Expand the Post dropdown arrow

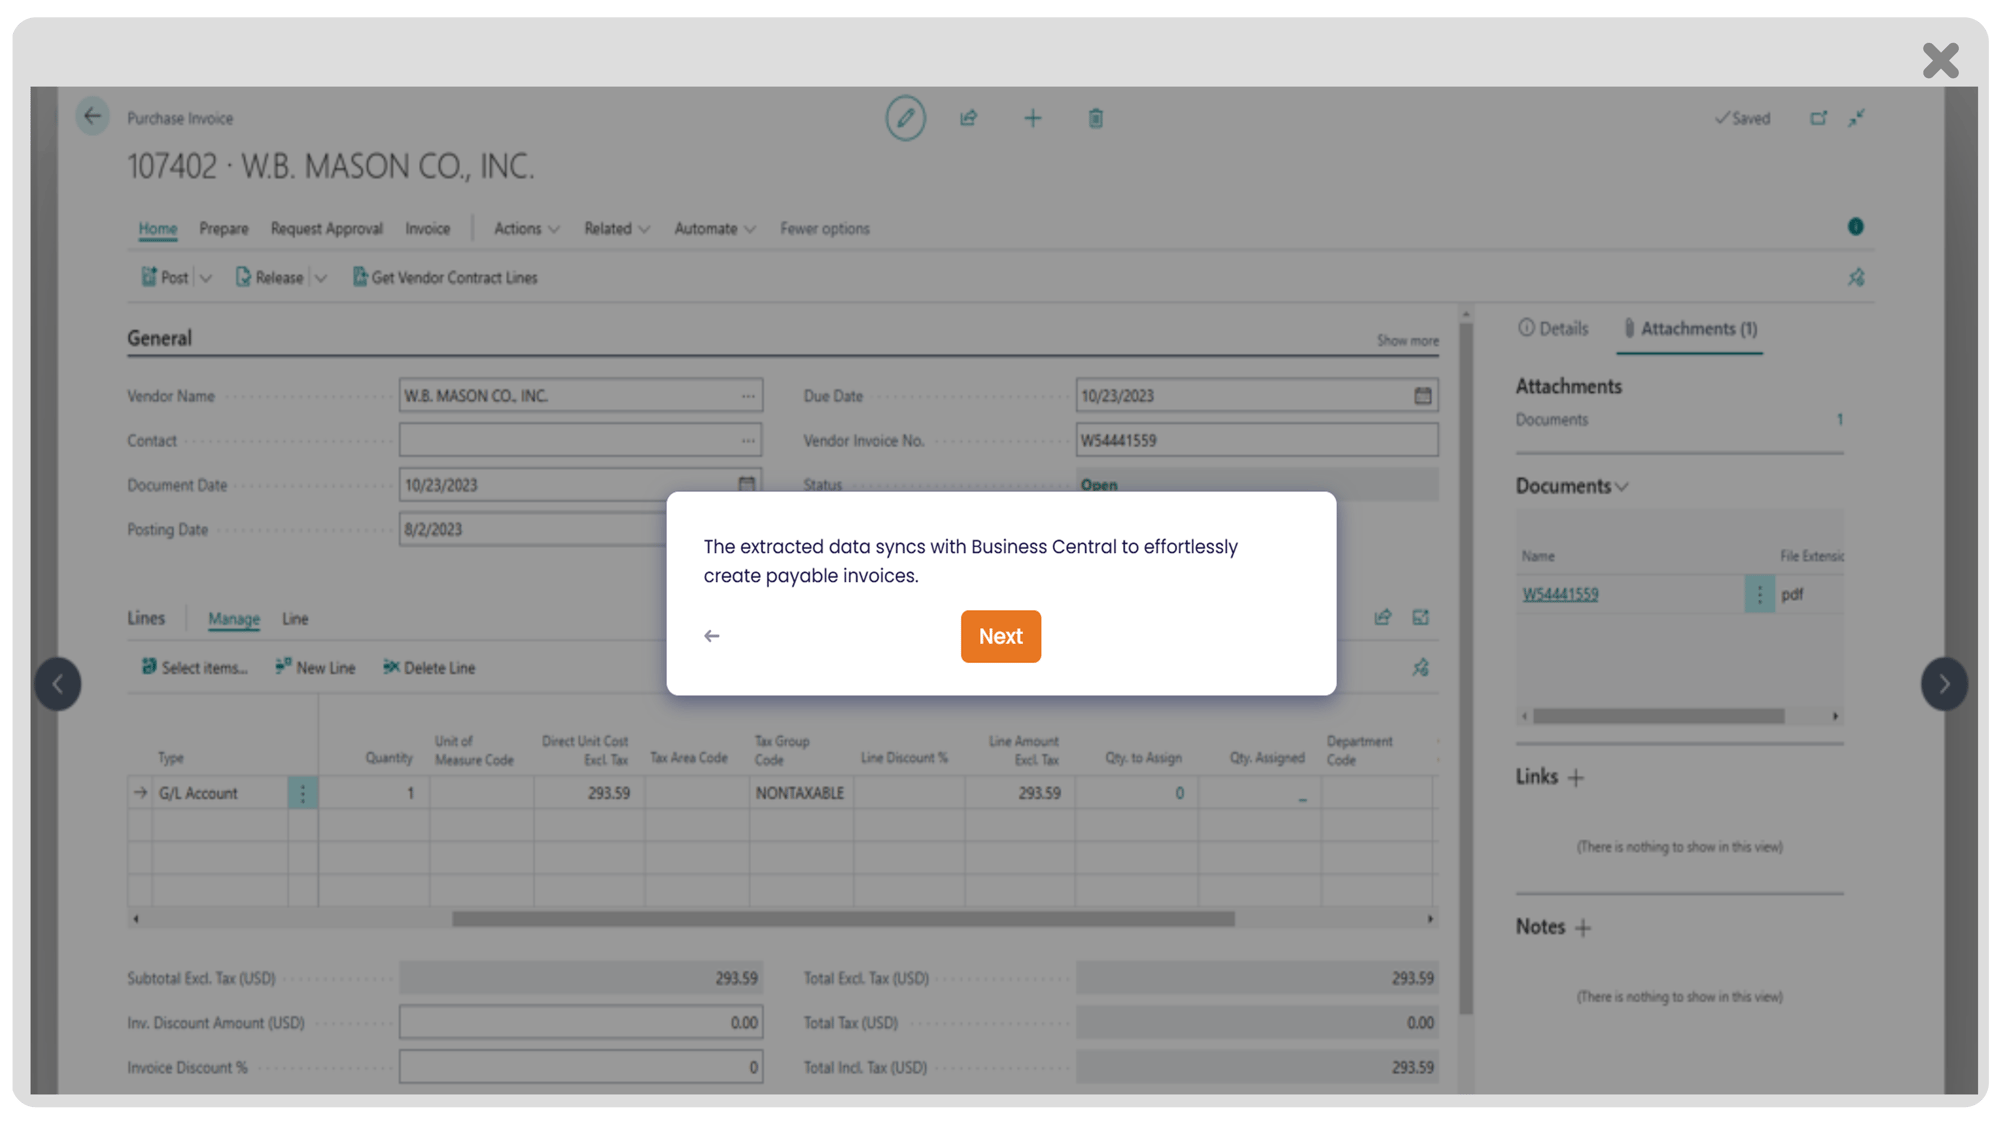click(x=205, y=279)
